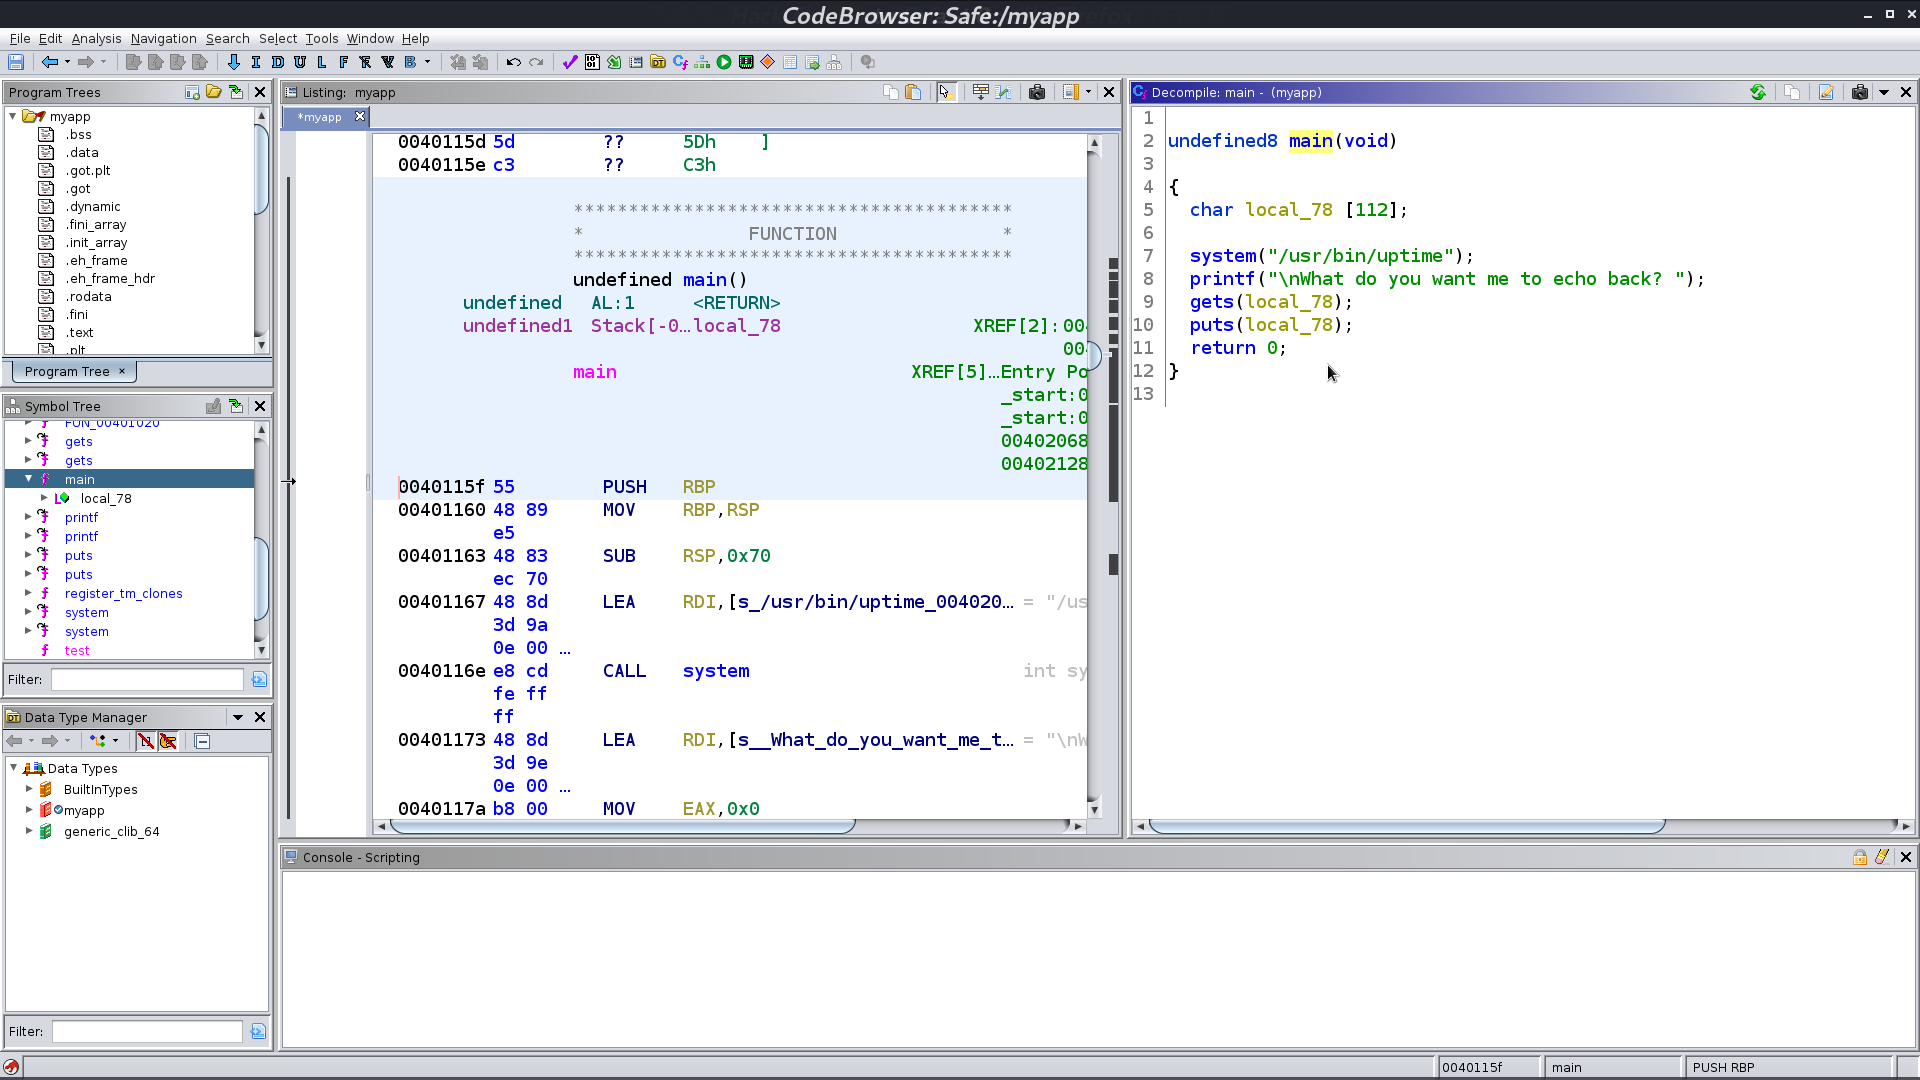Collapse the main node in Symbol Tree

click(29, 479)
